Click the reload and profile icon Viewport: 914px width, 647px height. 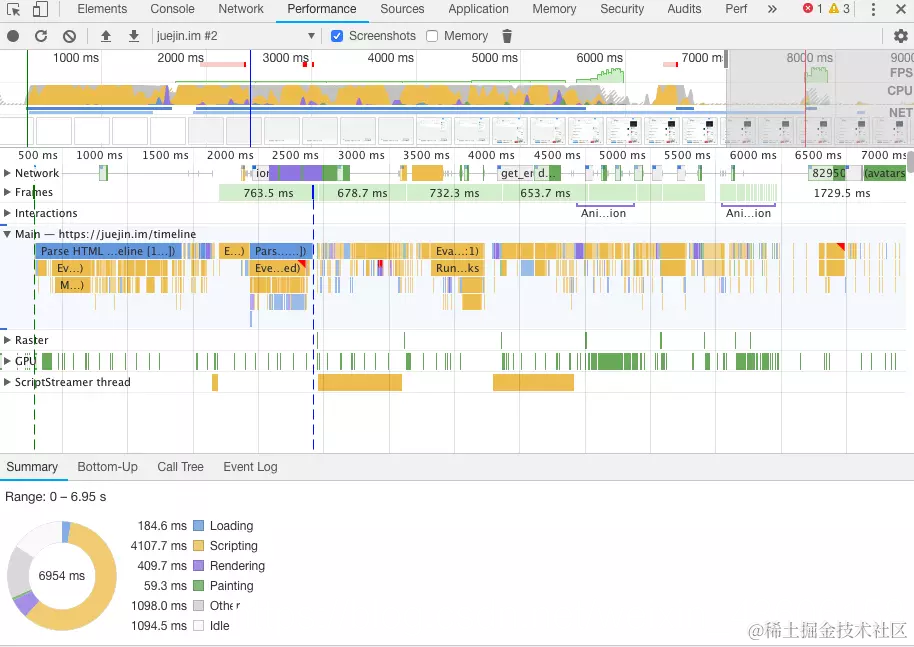41,36
